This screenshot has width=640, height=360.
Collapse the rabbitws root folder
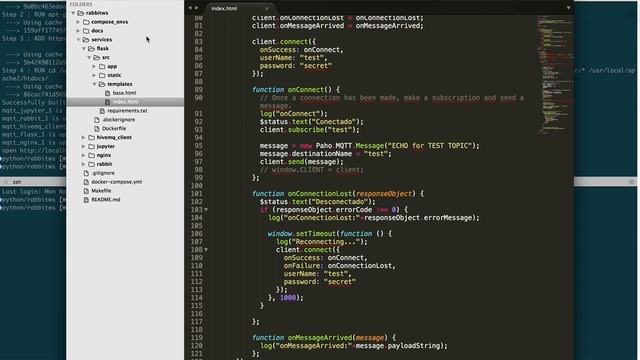pyautogui.click(x=73, y=13)
